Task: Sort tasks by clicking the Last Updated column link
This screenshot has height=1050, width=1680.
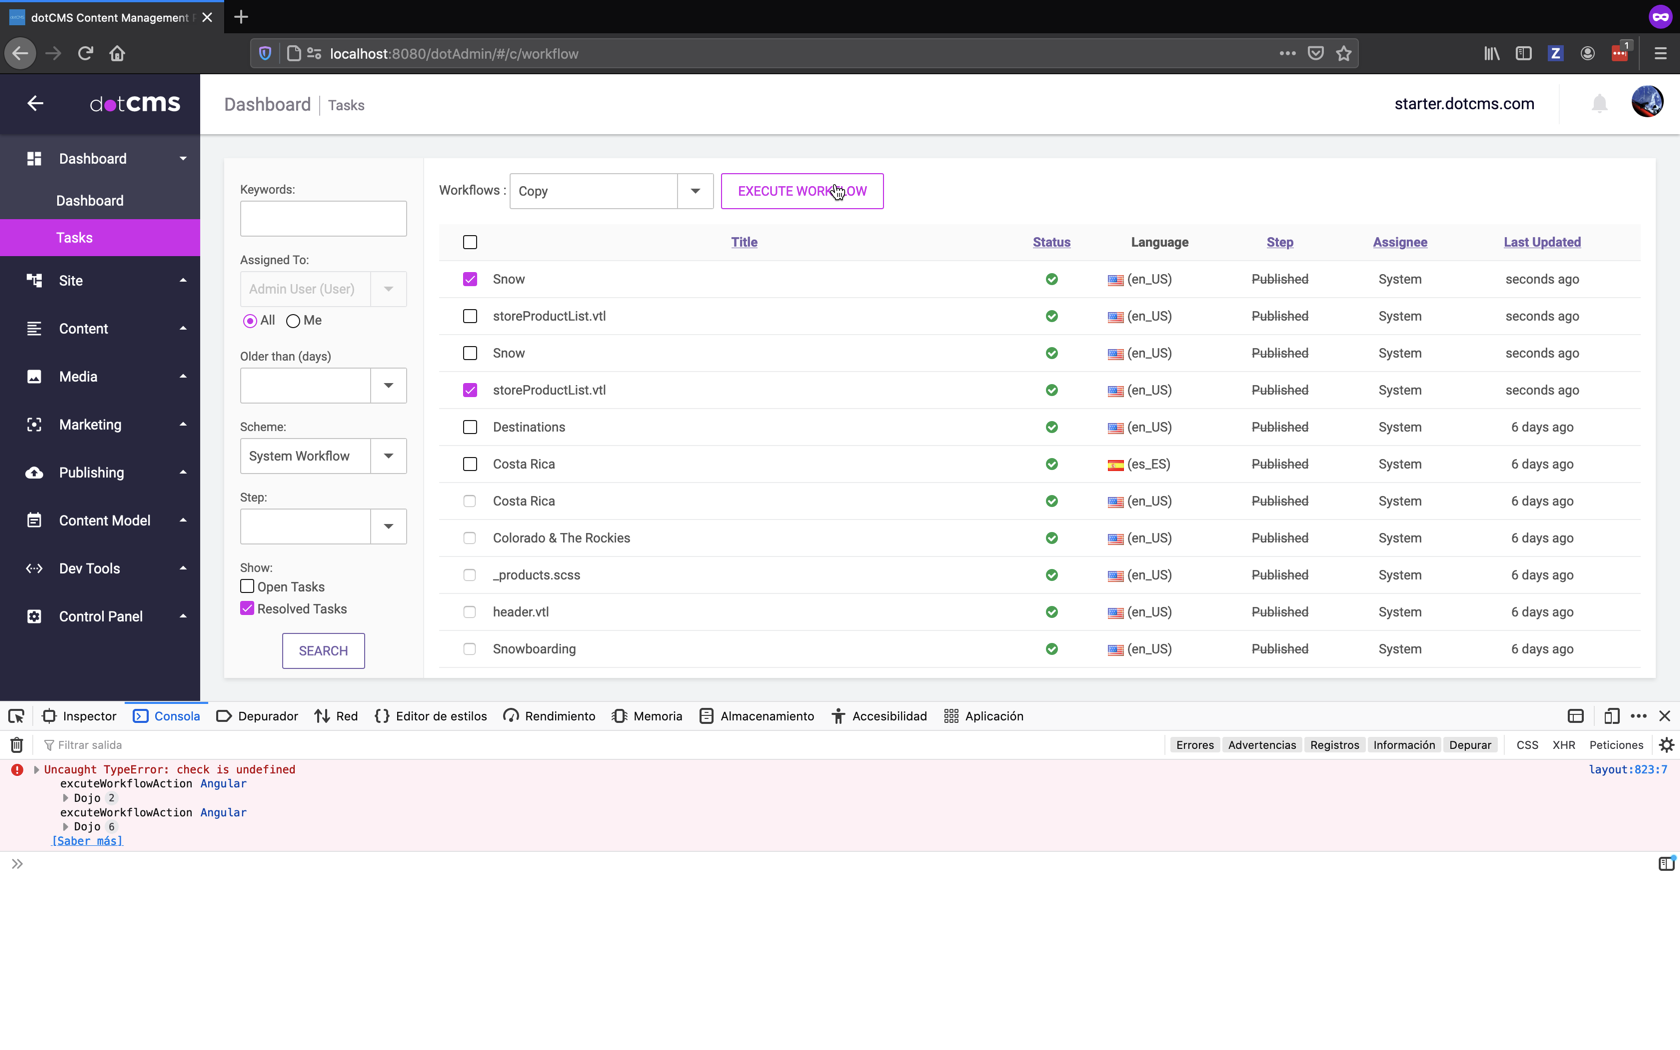Action: pyautogui.click(x=1542, y=242)
